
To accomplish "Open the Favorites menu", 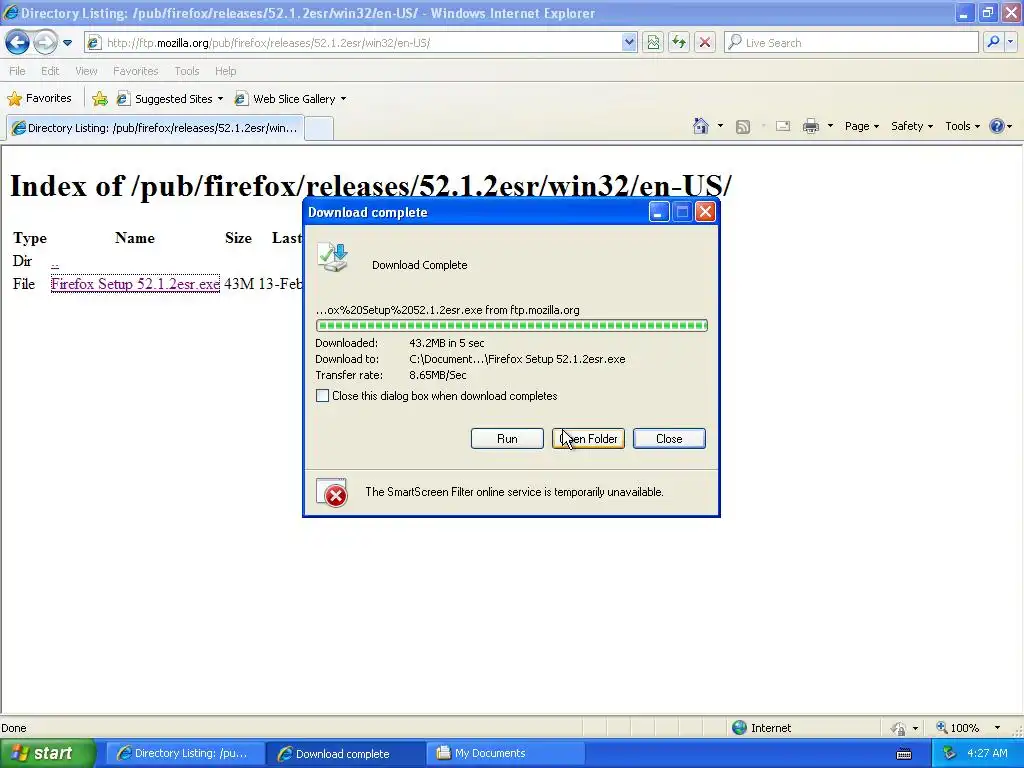I will click(x=135, y=71).
